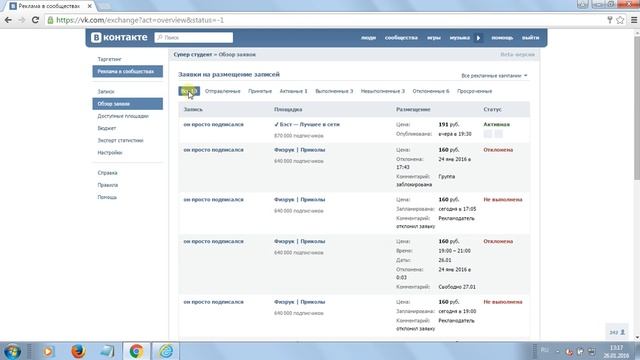This screenshot has width=640, height=360.
Task: Click the RU language indicator in the tray
Action: (x=544, y=350)
